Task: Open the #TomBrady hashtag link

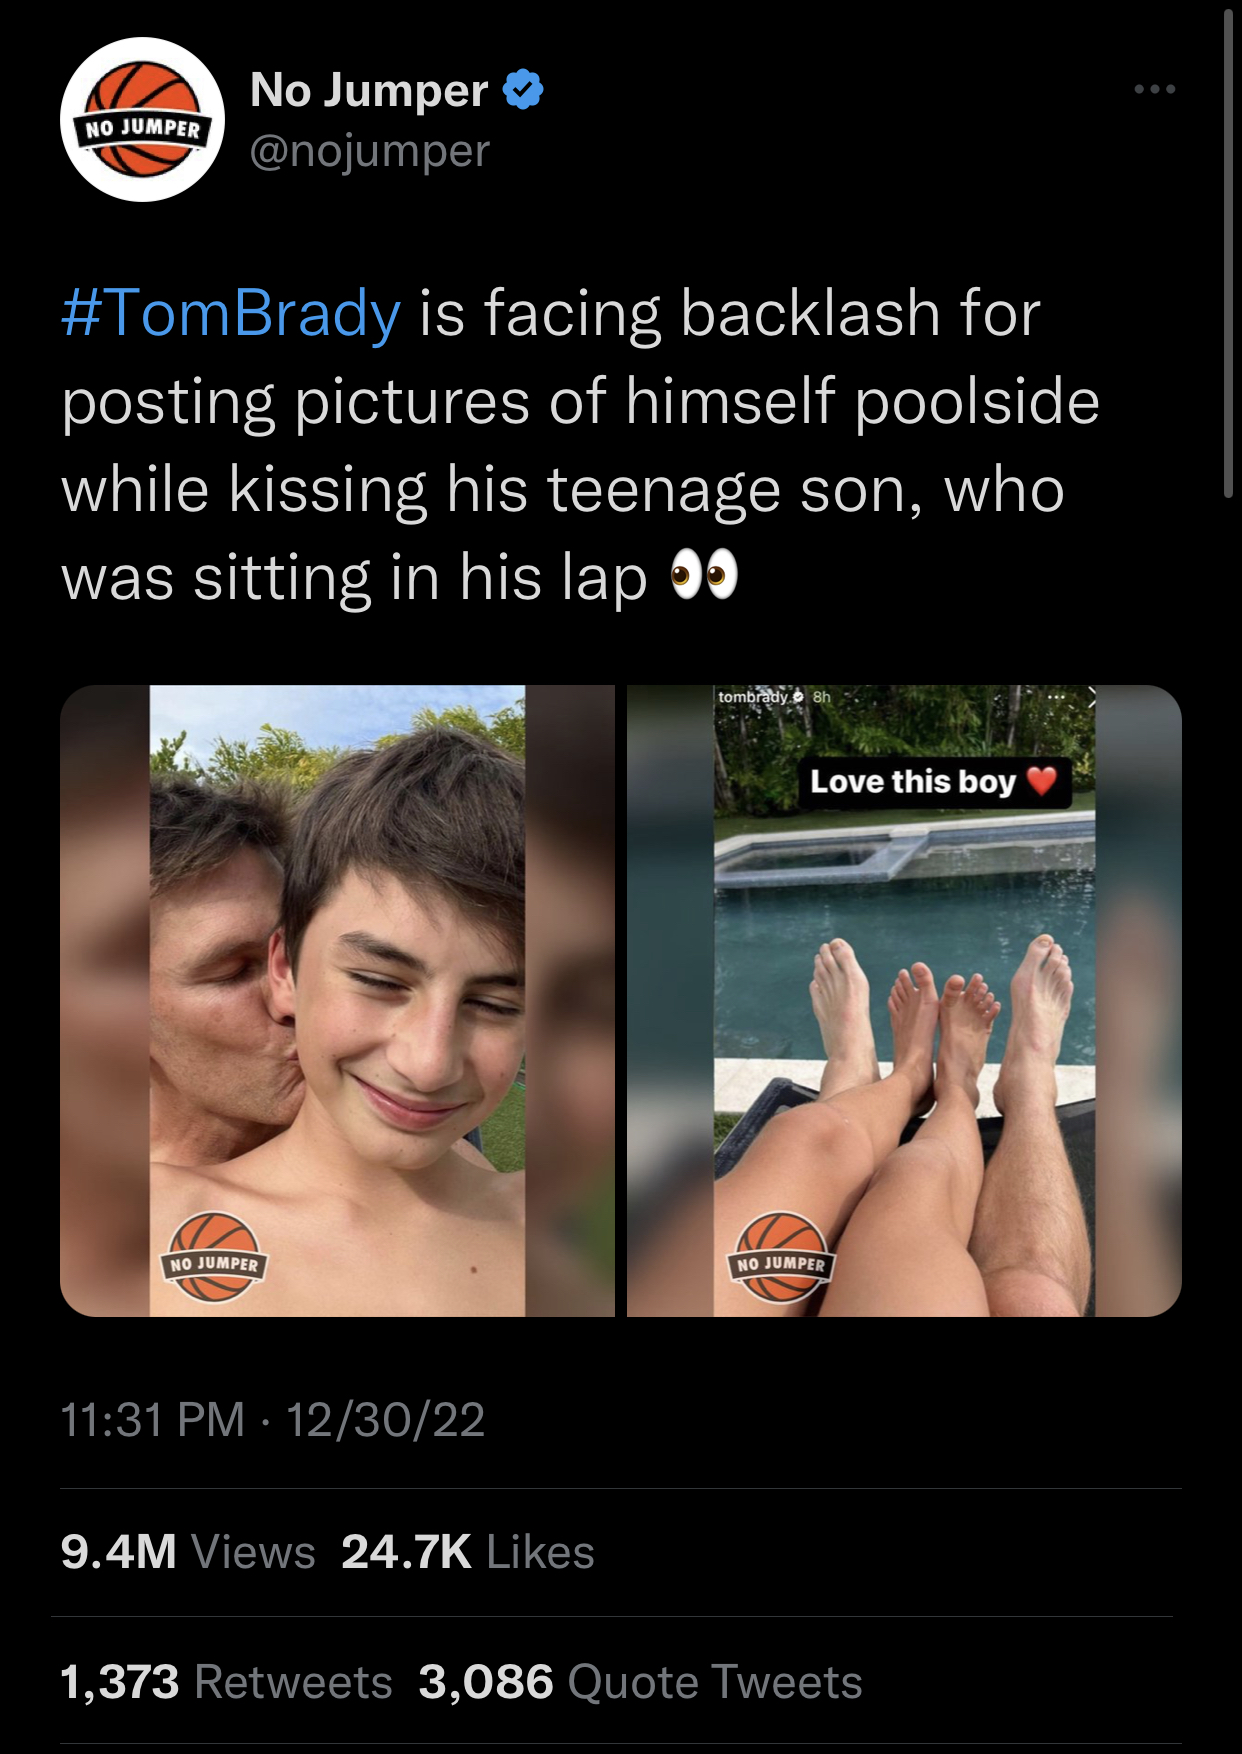Action: click(x=231, y=313)
